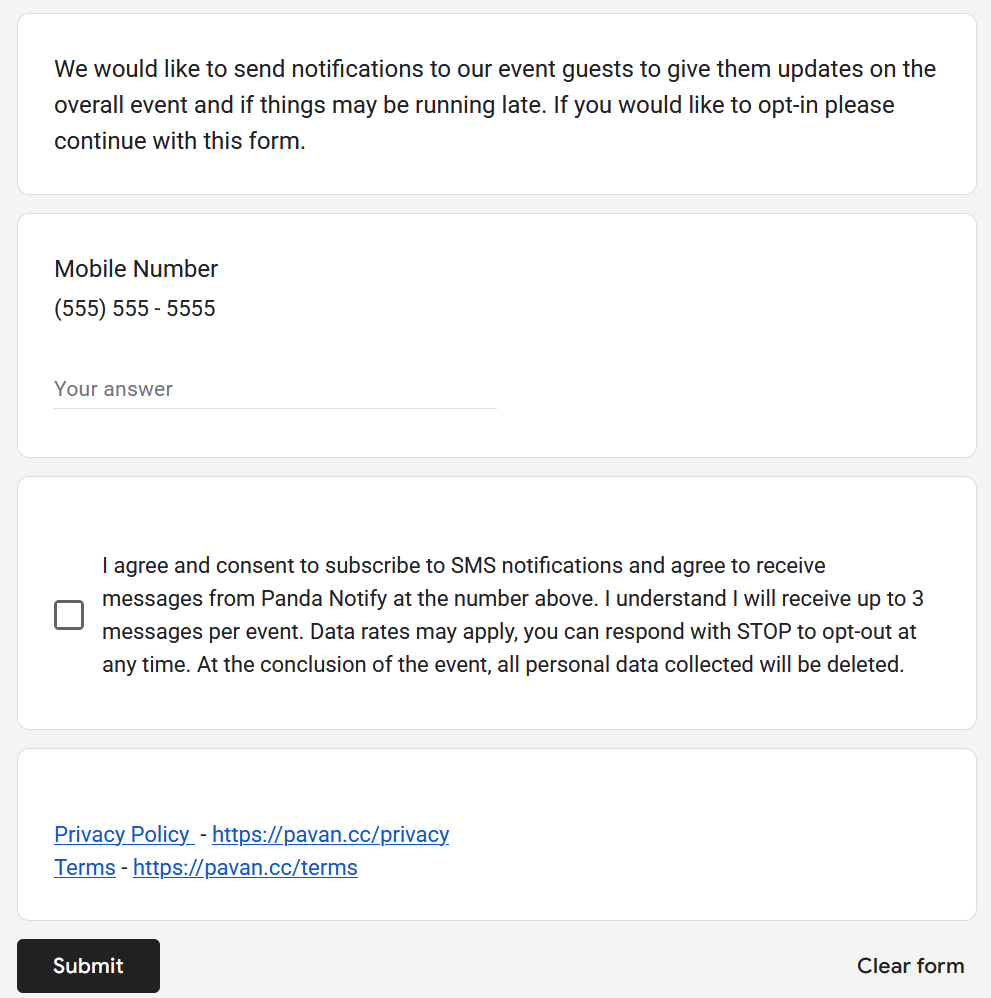Click the Mobile Number answer field
The width and height of the screenshot is (991, 998).
pos(275,389)
